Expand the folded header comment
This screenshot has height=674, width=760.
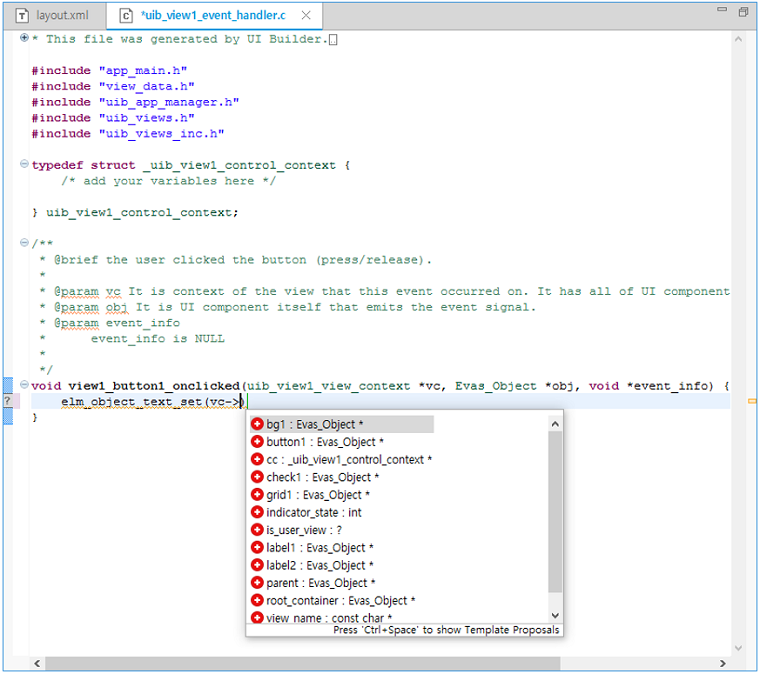[24, 38]
